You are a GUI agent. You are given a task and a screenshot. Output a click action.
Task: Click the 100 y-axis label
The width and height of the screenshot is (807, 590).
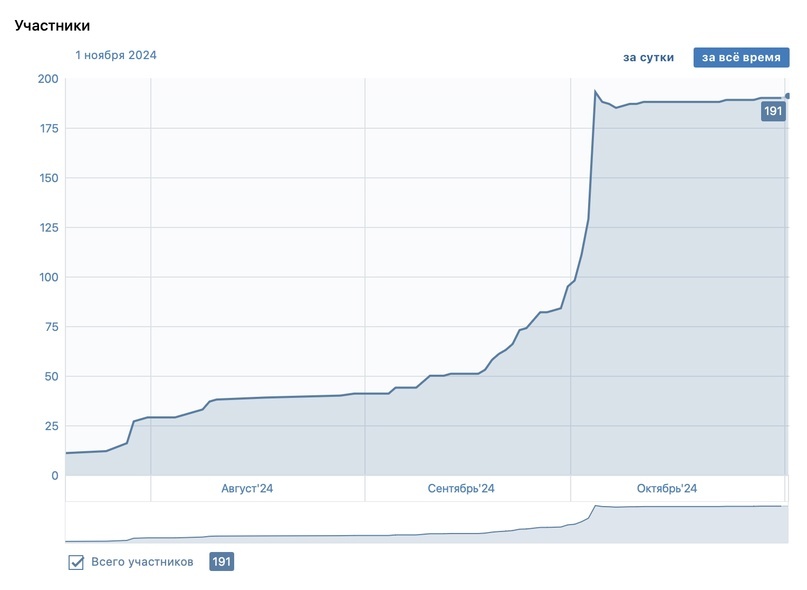[x=49, y=277]
